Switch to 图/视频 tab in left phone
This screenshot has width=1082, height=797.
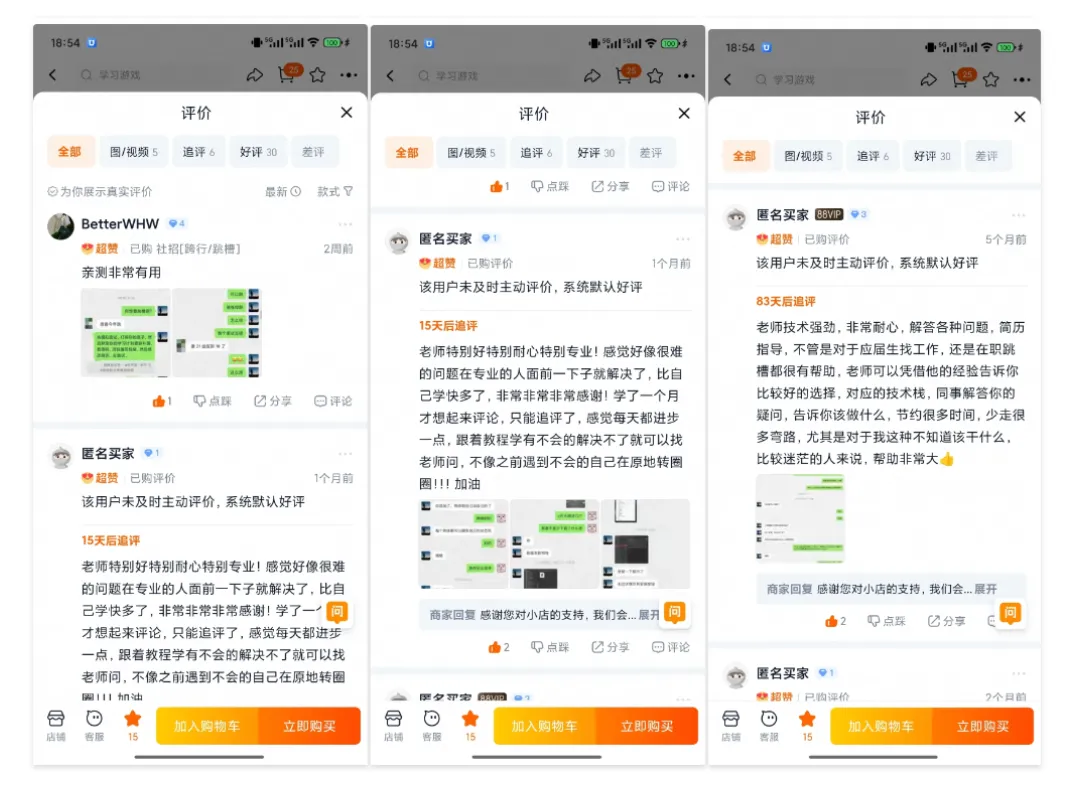point(134,152)
